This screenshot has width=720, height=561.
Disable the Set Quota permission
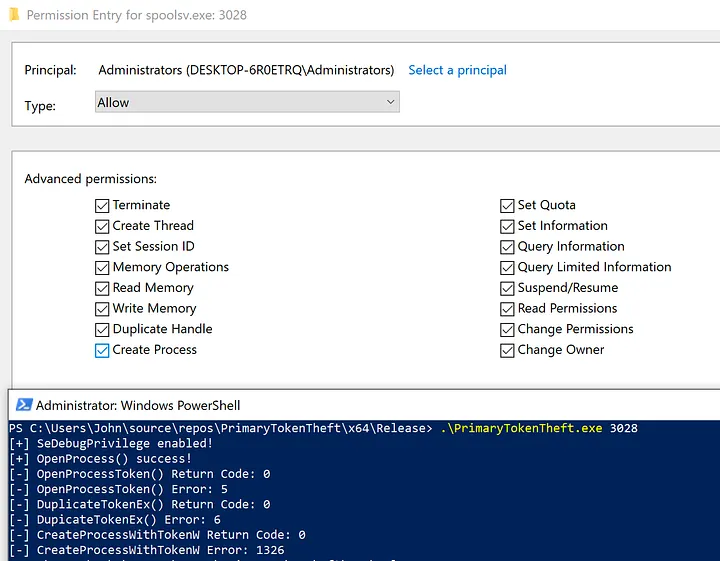pos(507,205)
